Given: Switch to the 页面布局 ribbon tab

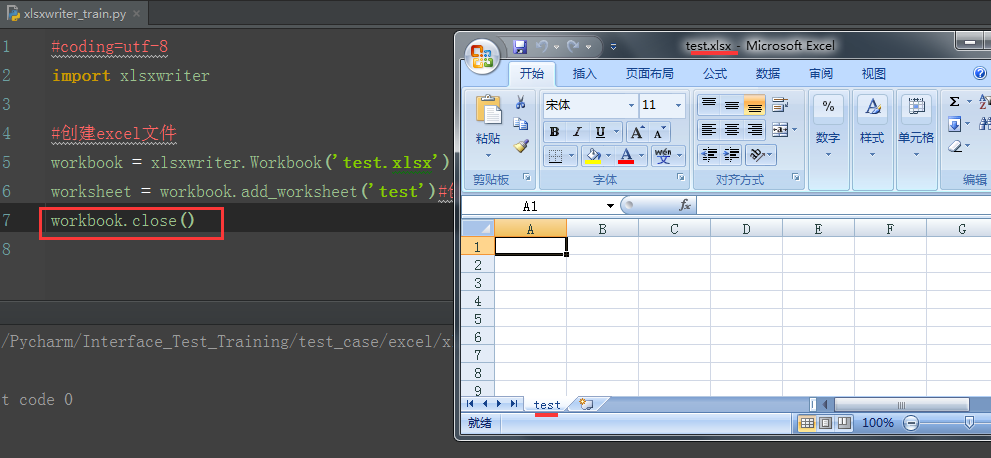Looking at the screenshot, I should (x=650, y=74).
